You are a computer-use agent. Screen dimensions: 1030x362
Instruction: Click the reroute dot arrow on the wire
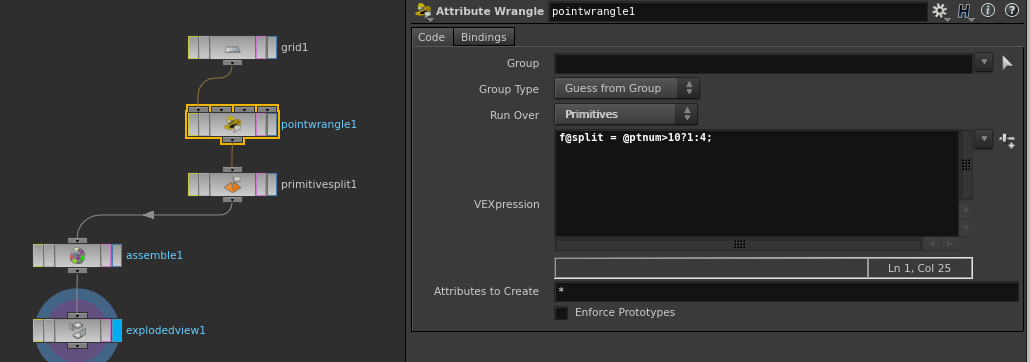tap(149, 215)
